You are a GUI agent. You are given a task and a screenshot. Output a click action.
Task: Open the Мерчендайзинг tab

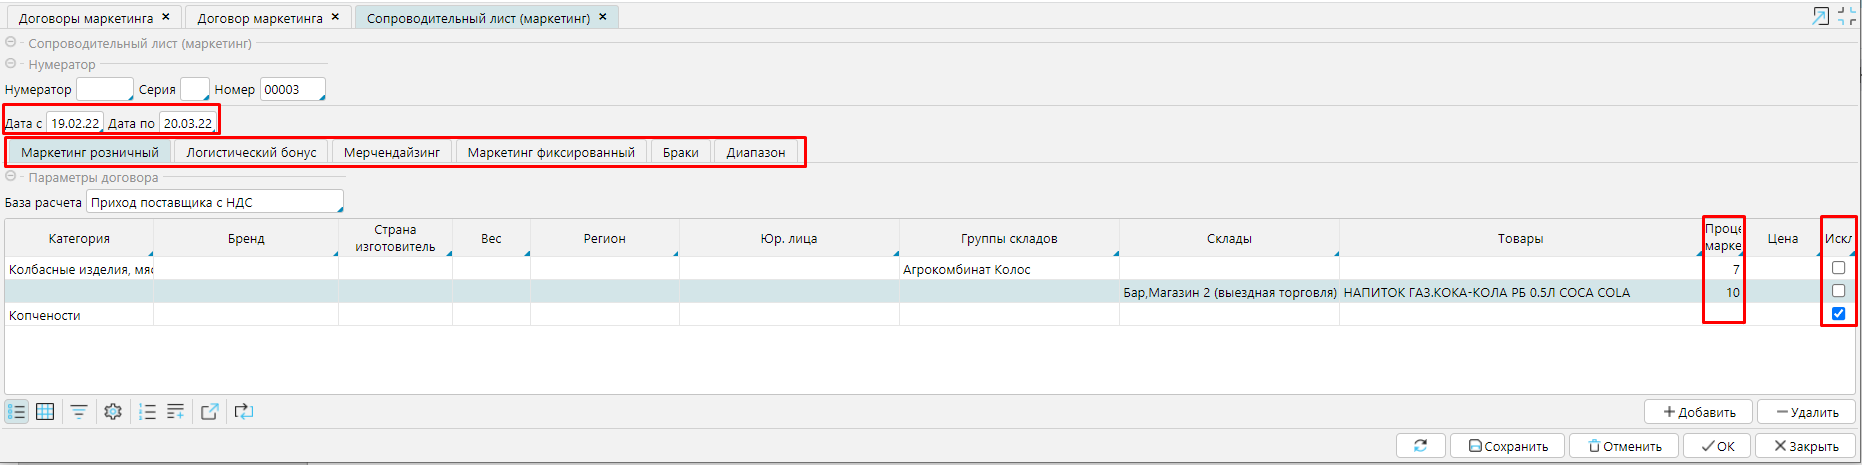point(391,152)
